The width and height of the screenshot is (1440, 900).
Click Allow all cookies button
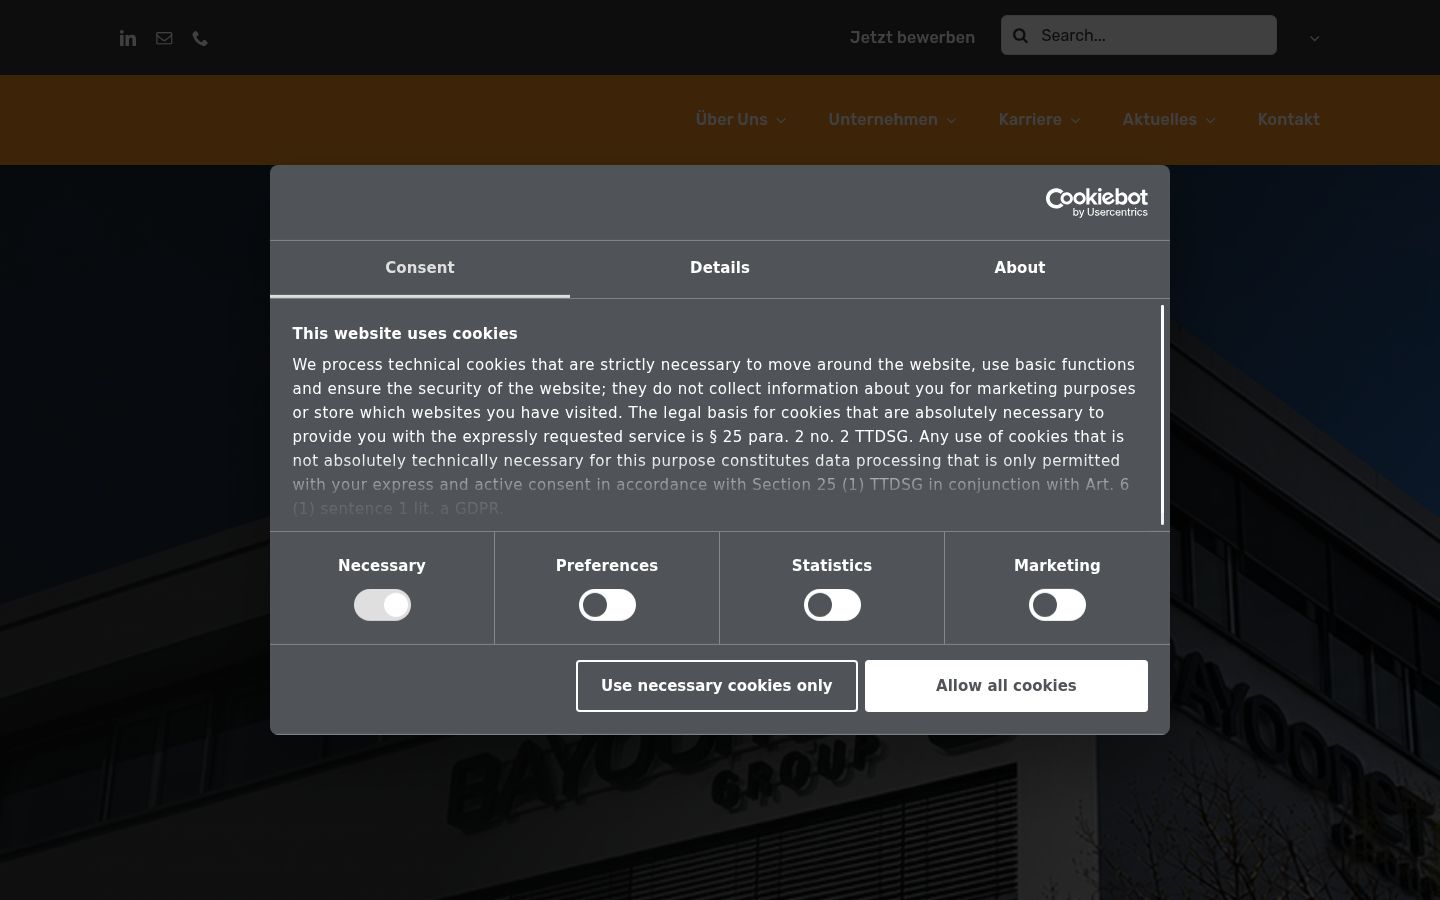[x=1006, y=686]
